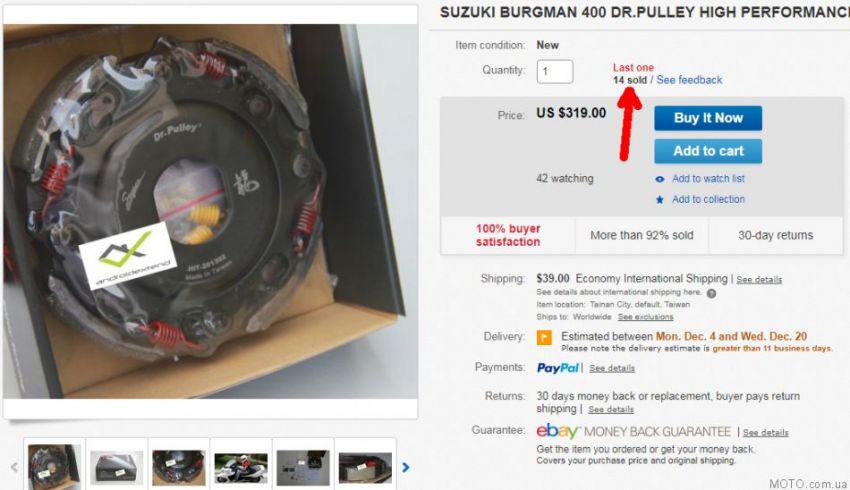Open See details link for shipping
Viewport: 850px width, 490px height.
point(759,280)
